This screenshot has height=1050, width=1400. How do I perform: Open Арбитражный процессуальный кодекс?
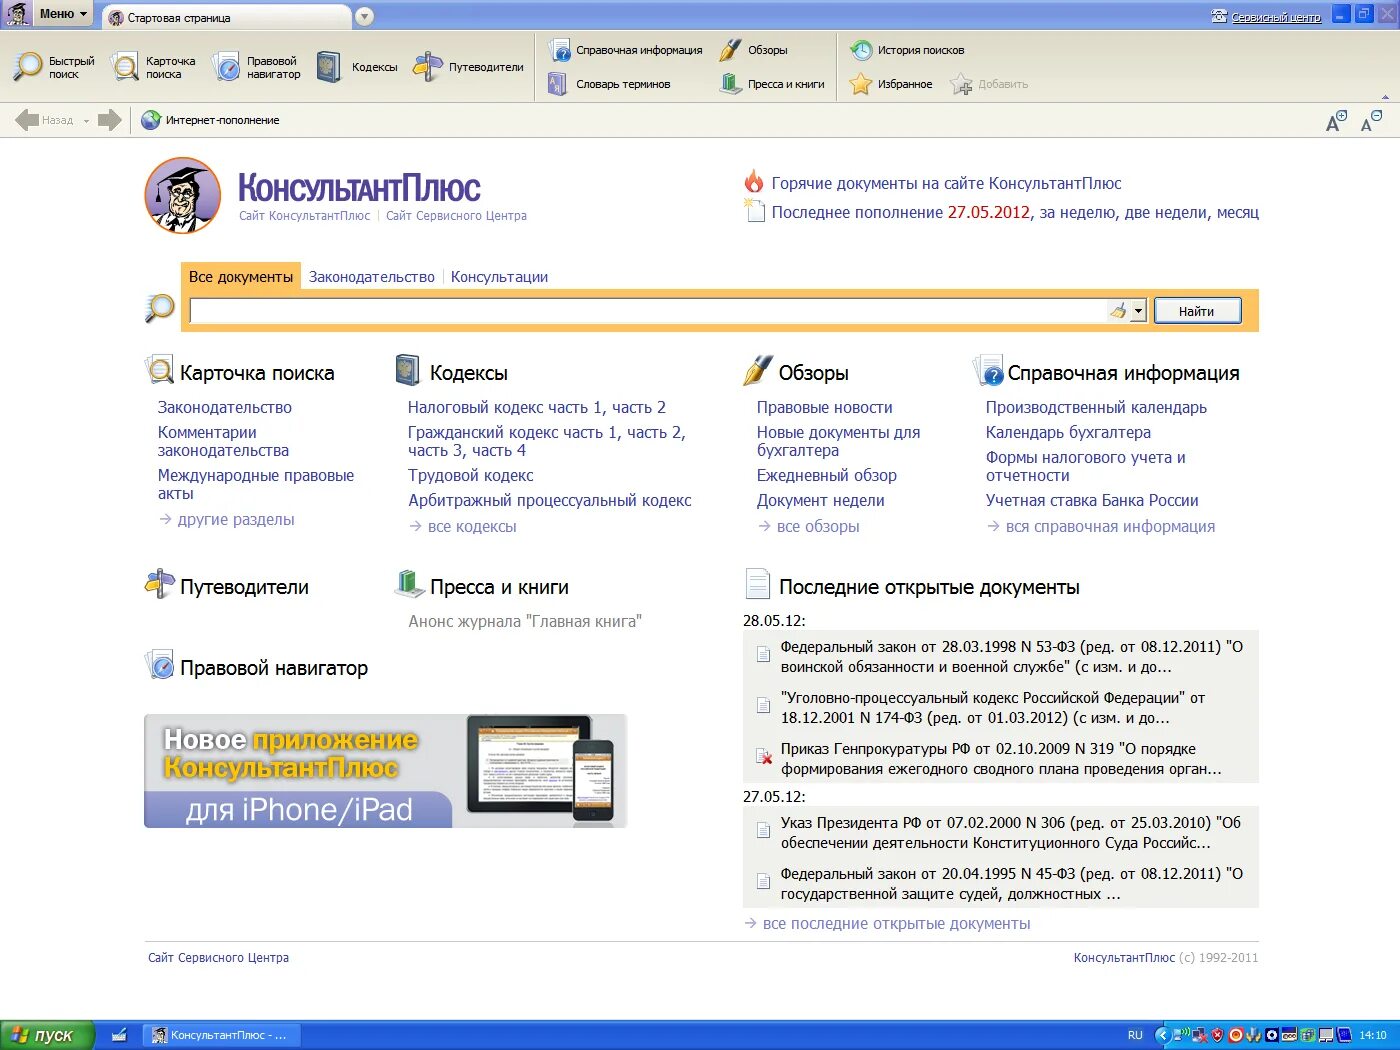tap(549, 500)
